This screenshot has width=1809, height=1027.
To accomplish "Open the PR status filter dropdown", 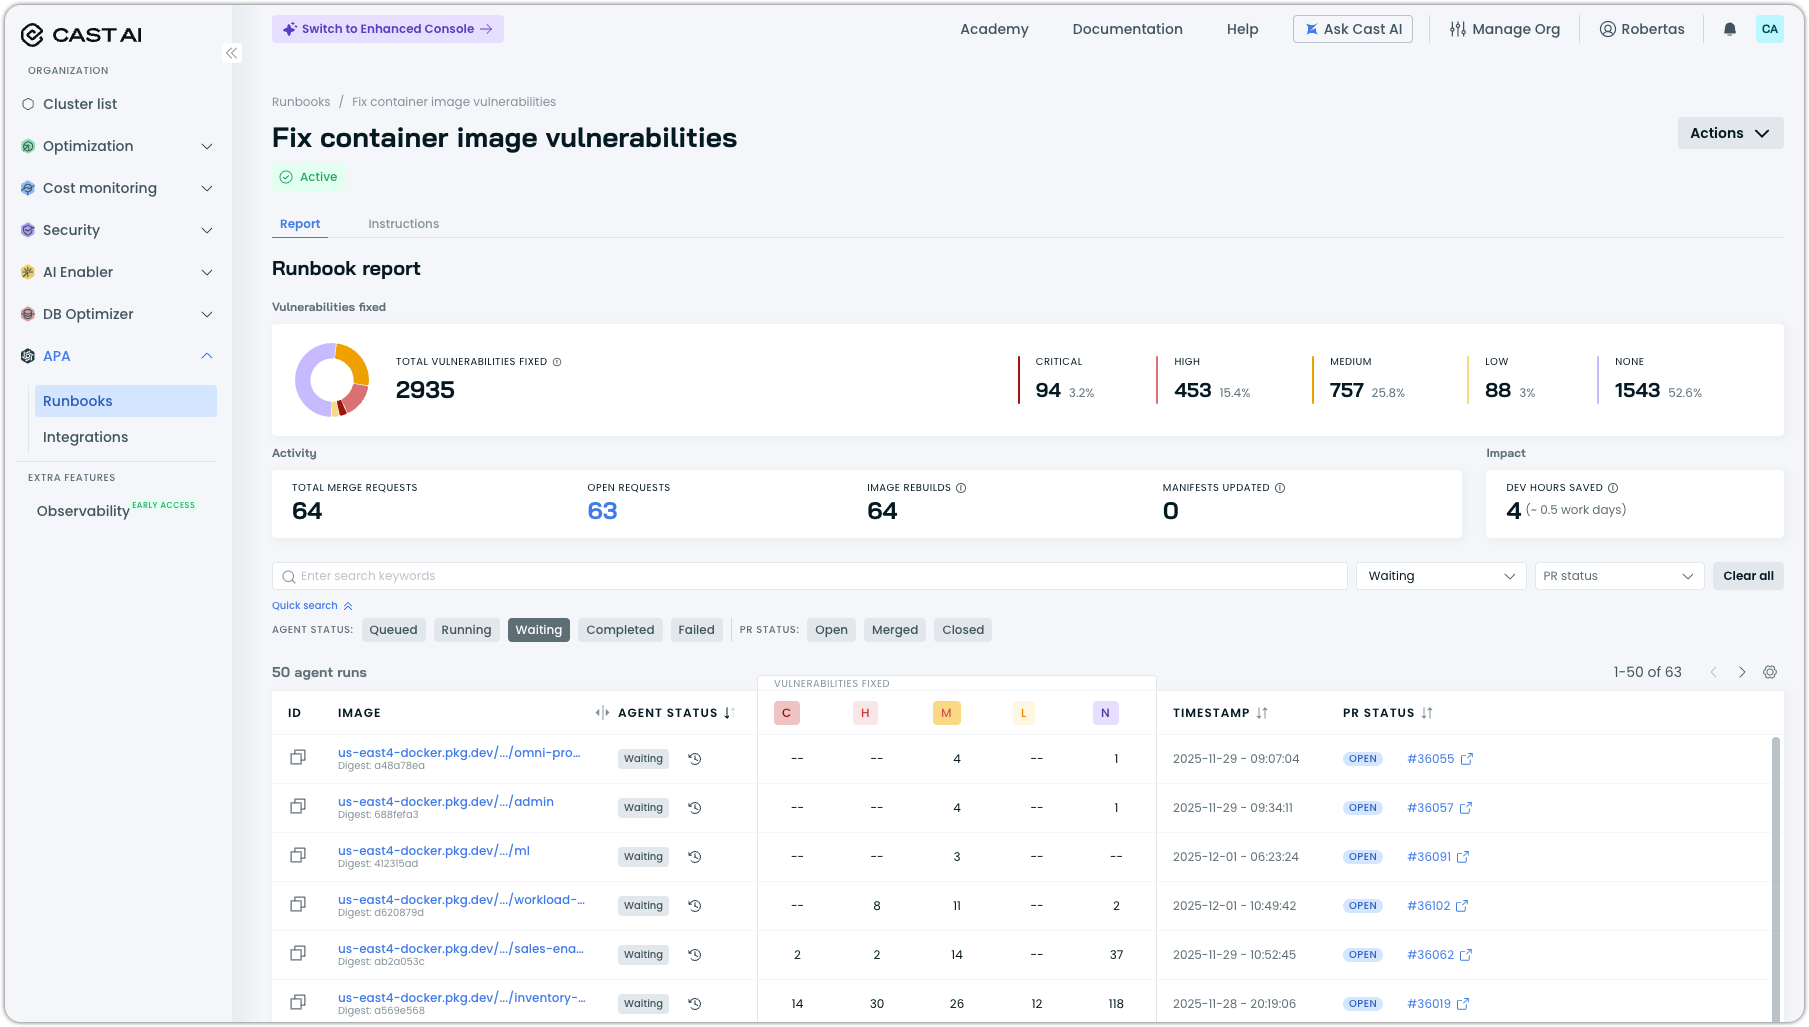I will (x=1619, y=576).
